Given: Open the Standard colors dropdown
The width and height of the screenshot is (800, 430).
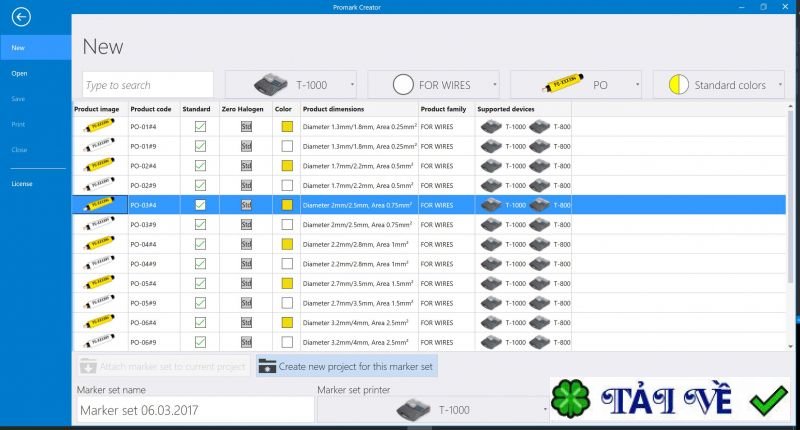Looking at the screenshot, I should (719, 85).
